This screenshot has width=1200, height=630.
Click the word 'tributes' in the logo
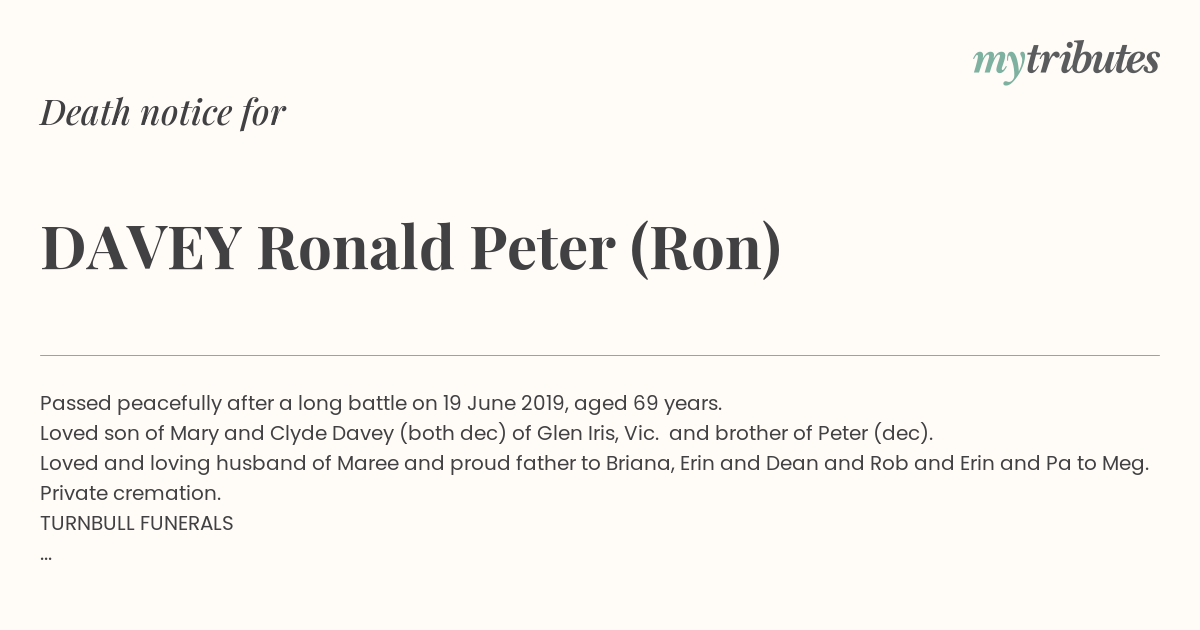1092,59
